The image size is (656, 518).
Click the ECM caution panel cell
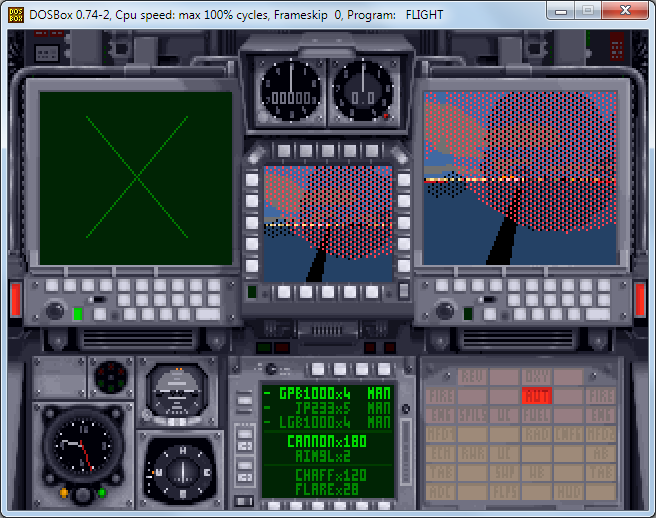pyautogui.click(x=441, y=454)
